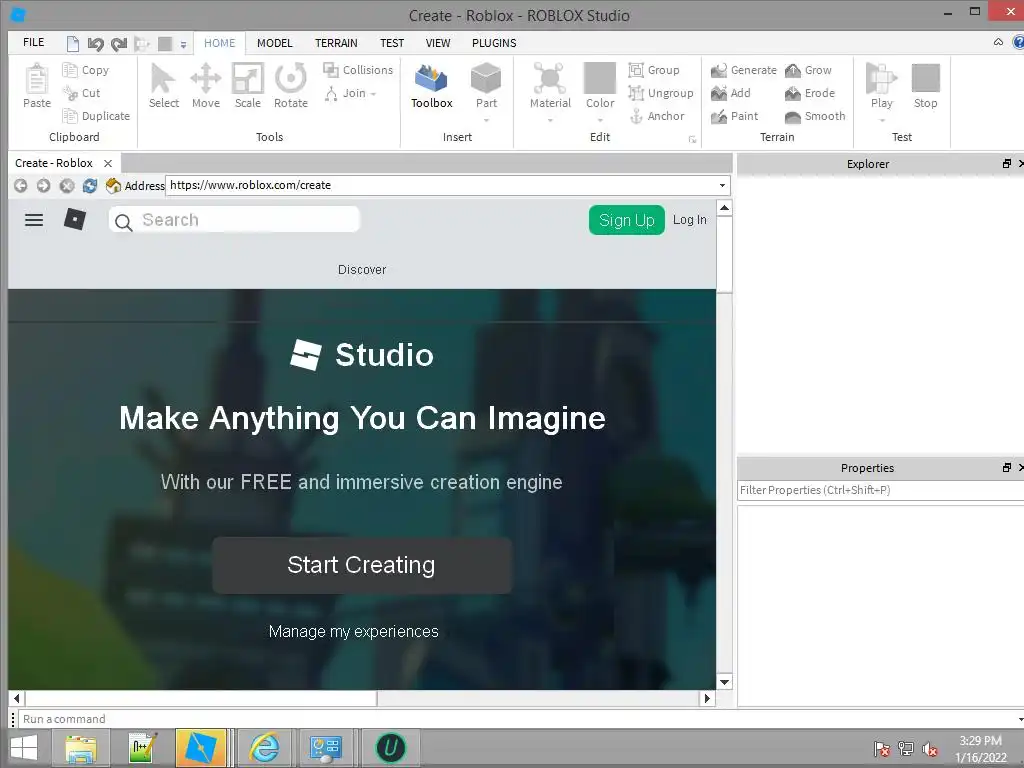This screenshot has width=1024, height=768.
Task: Switch to the MODEL ribbon tab
Action: pos(274,43)
